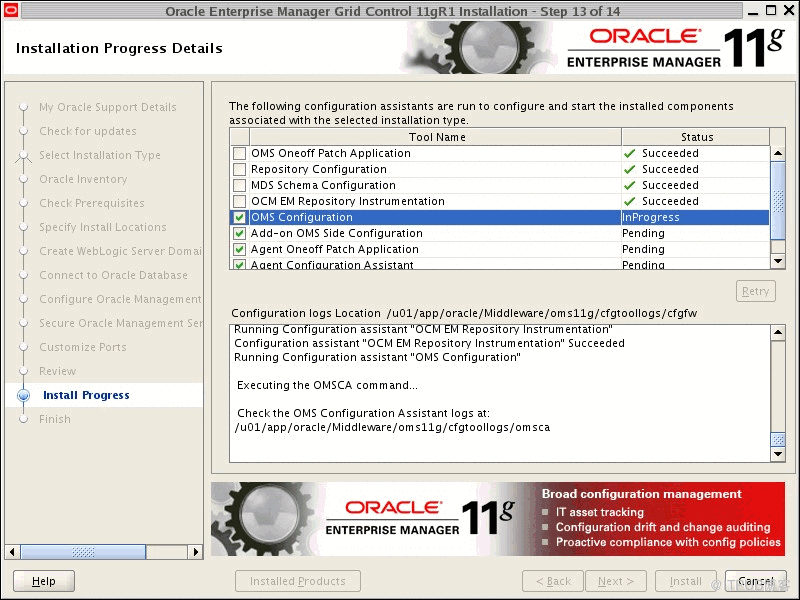Select the Review step in sidebar
This screenshot has width=800, height=600.
pyautogui.click(x=58, y=371)
